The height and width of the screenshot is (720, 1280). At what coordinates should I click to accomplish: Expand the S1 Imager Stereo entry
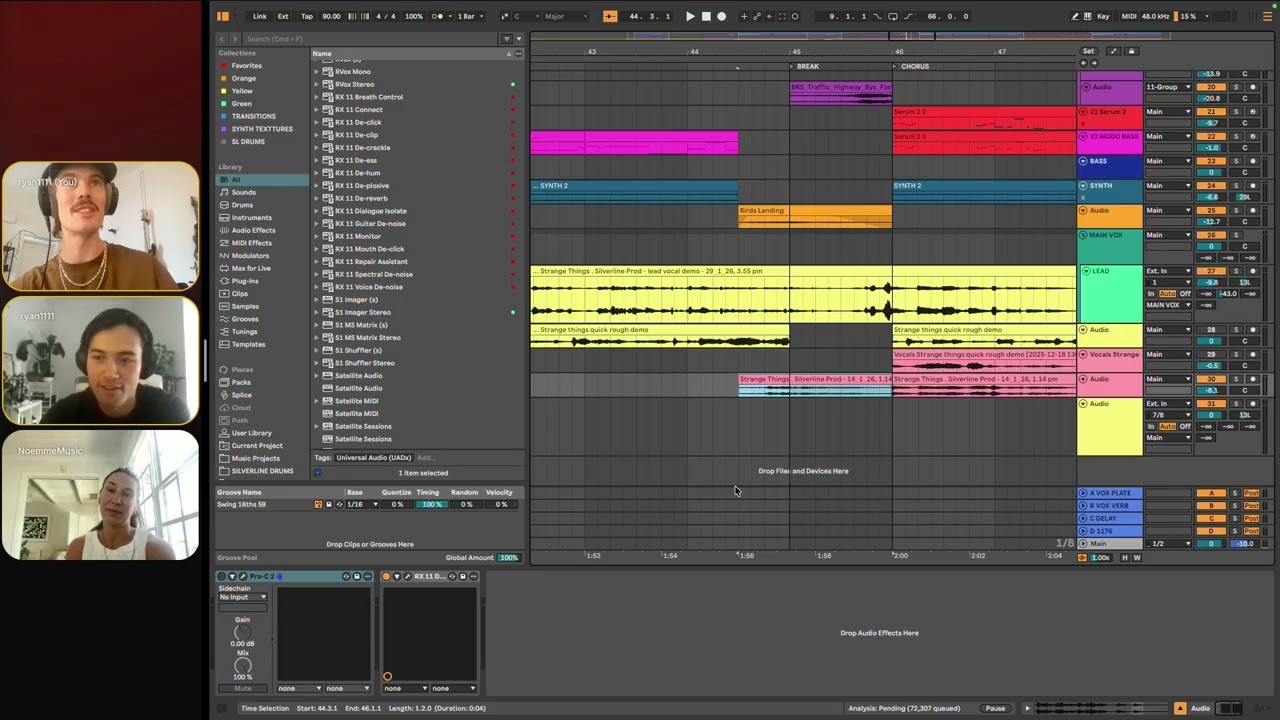coord(317,312)
